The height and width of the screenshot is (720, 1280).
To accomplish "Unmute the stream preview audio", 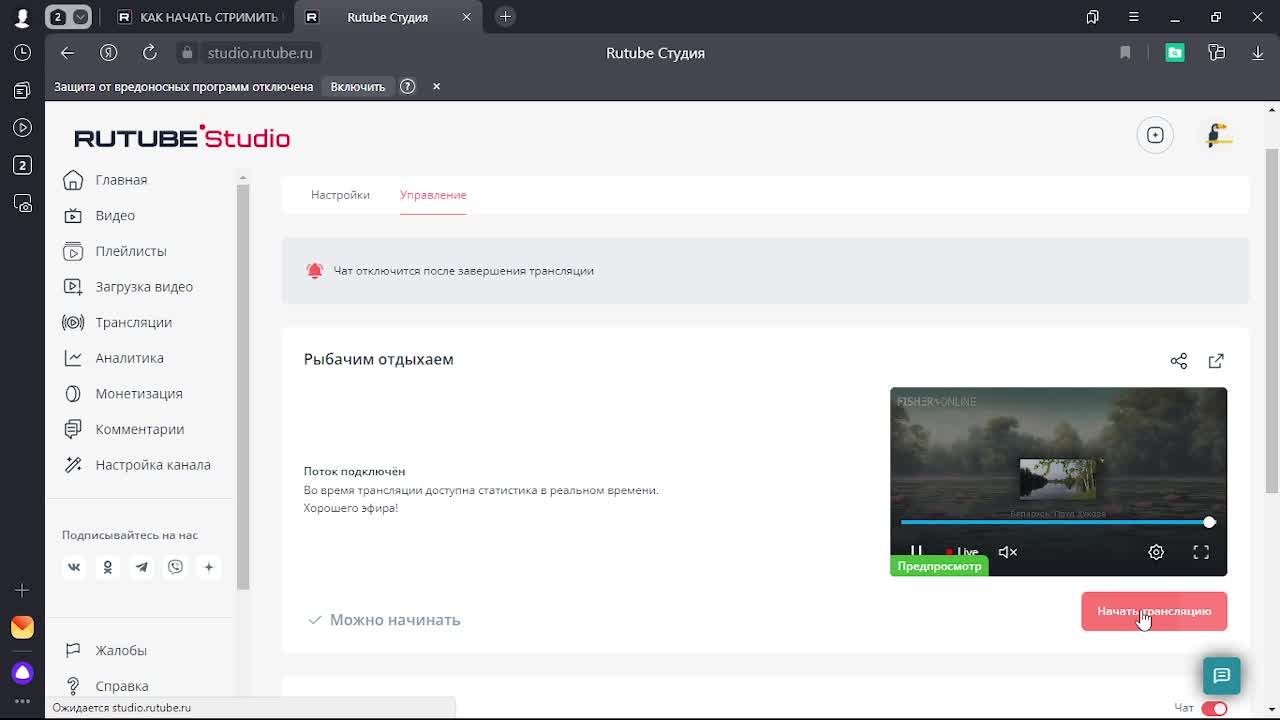I will 1008,552.
